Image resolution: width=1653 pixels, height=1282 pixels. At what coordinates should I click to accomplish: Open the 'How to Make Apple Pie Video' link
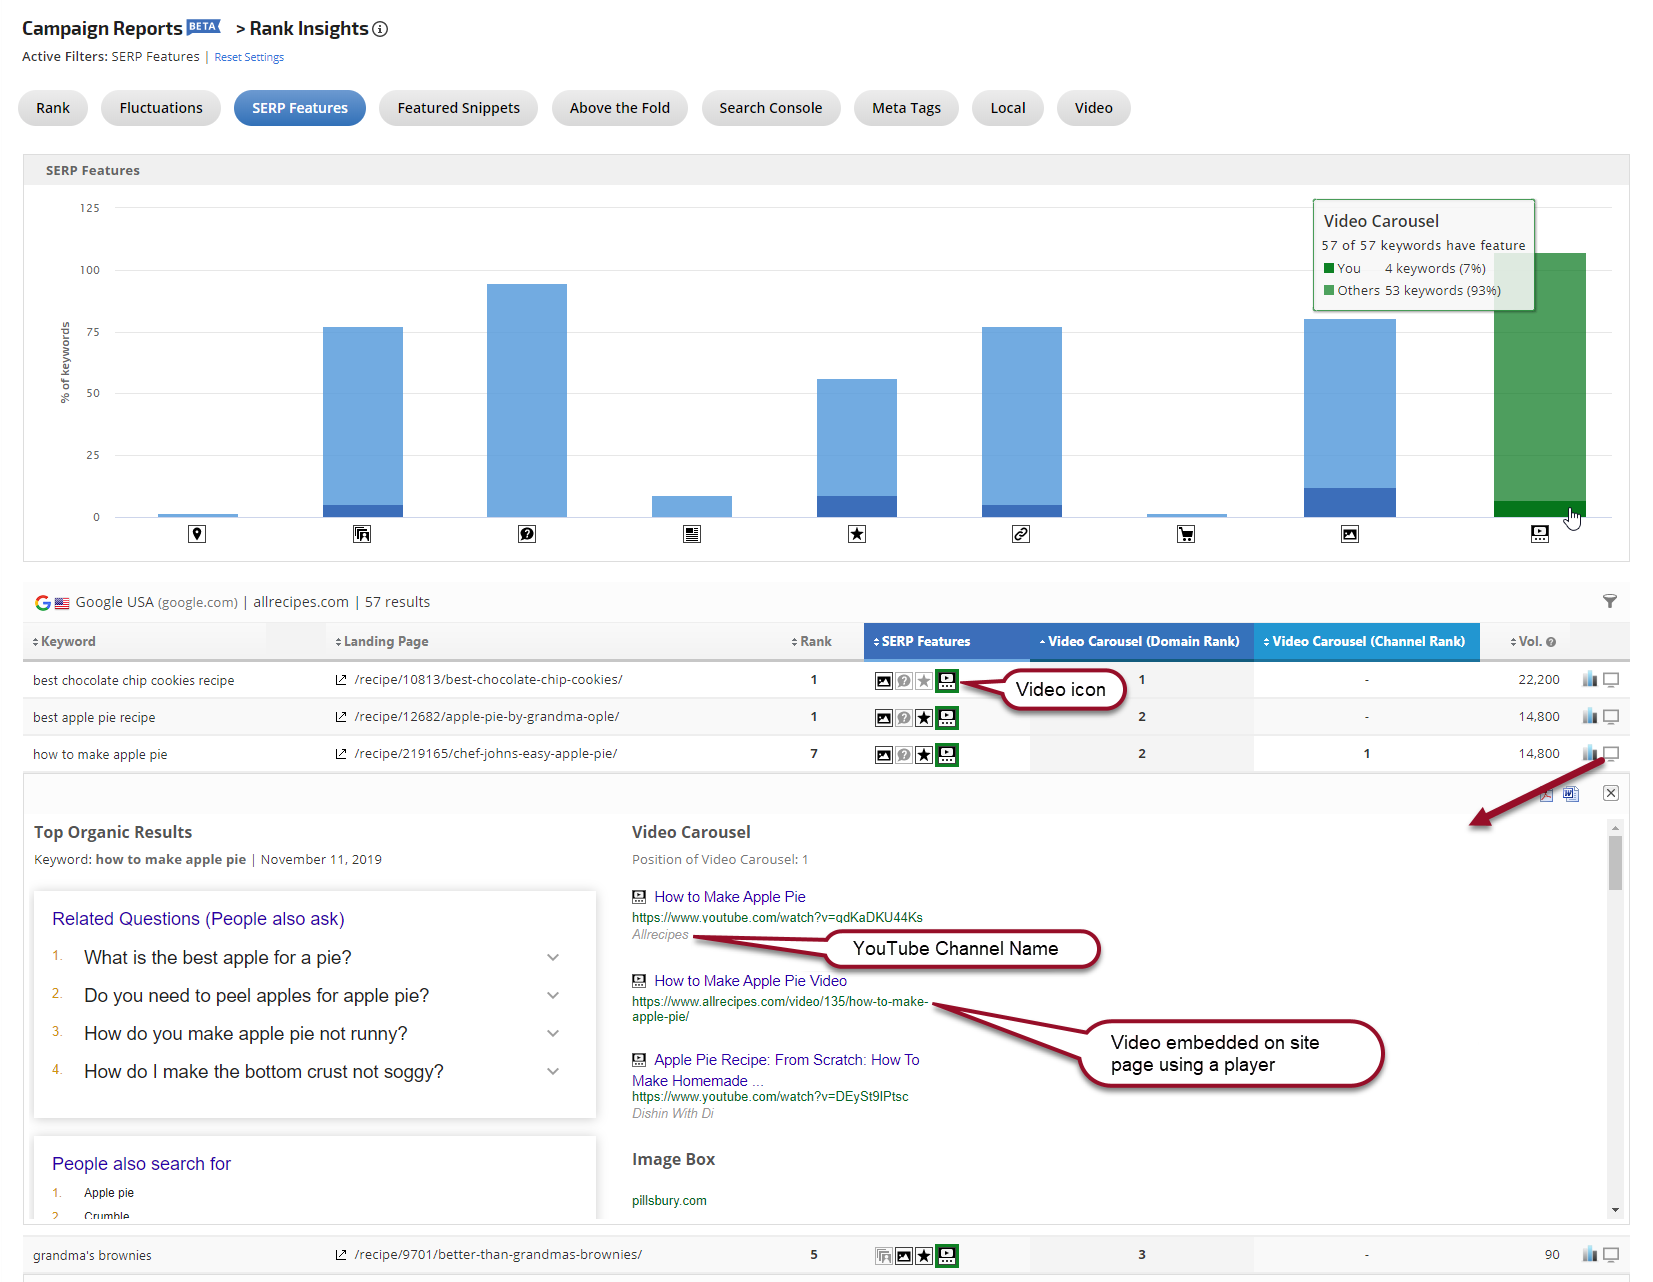[750, 981]
